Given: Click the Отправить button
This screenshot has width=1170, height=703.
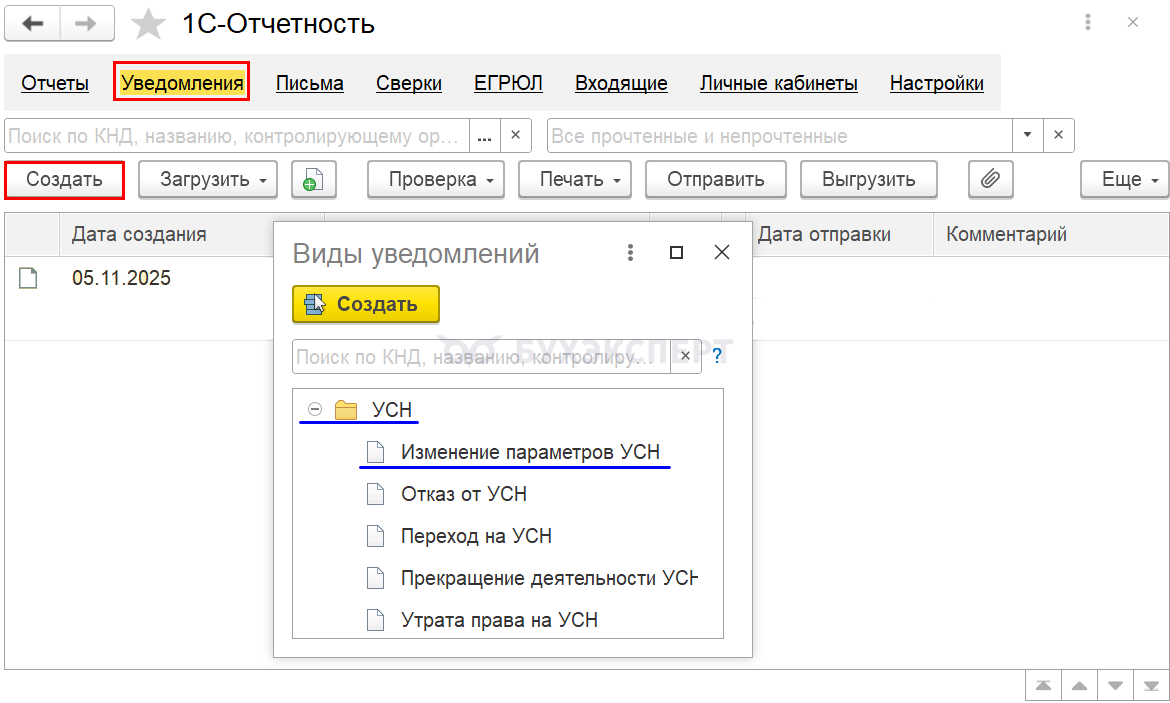Looking at the screenshot, I should [x=716, y=180].
